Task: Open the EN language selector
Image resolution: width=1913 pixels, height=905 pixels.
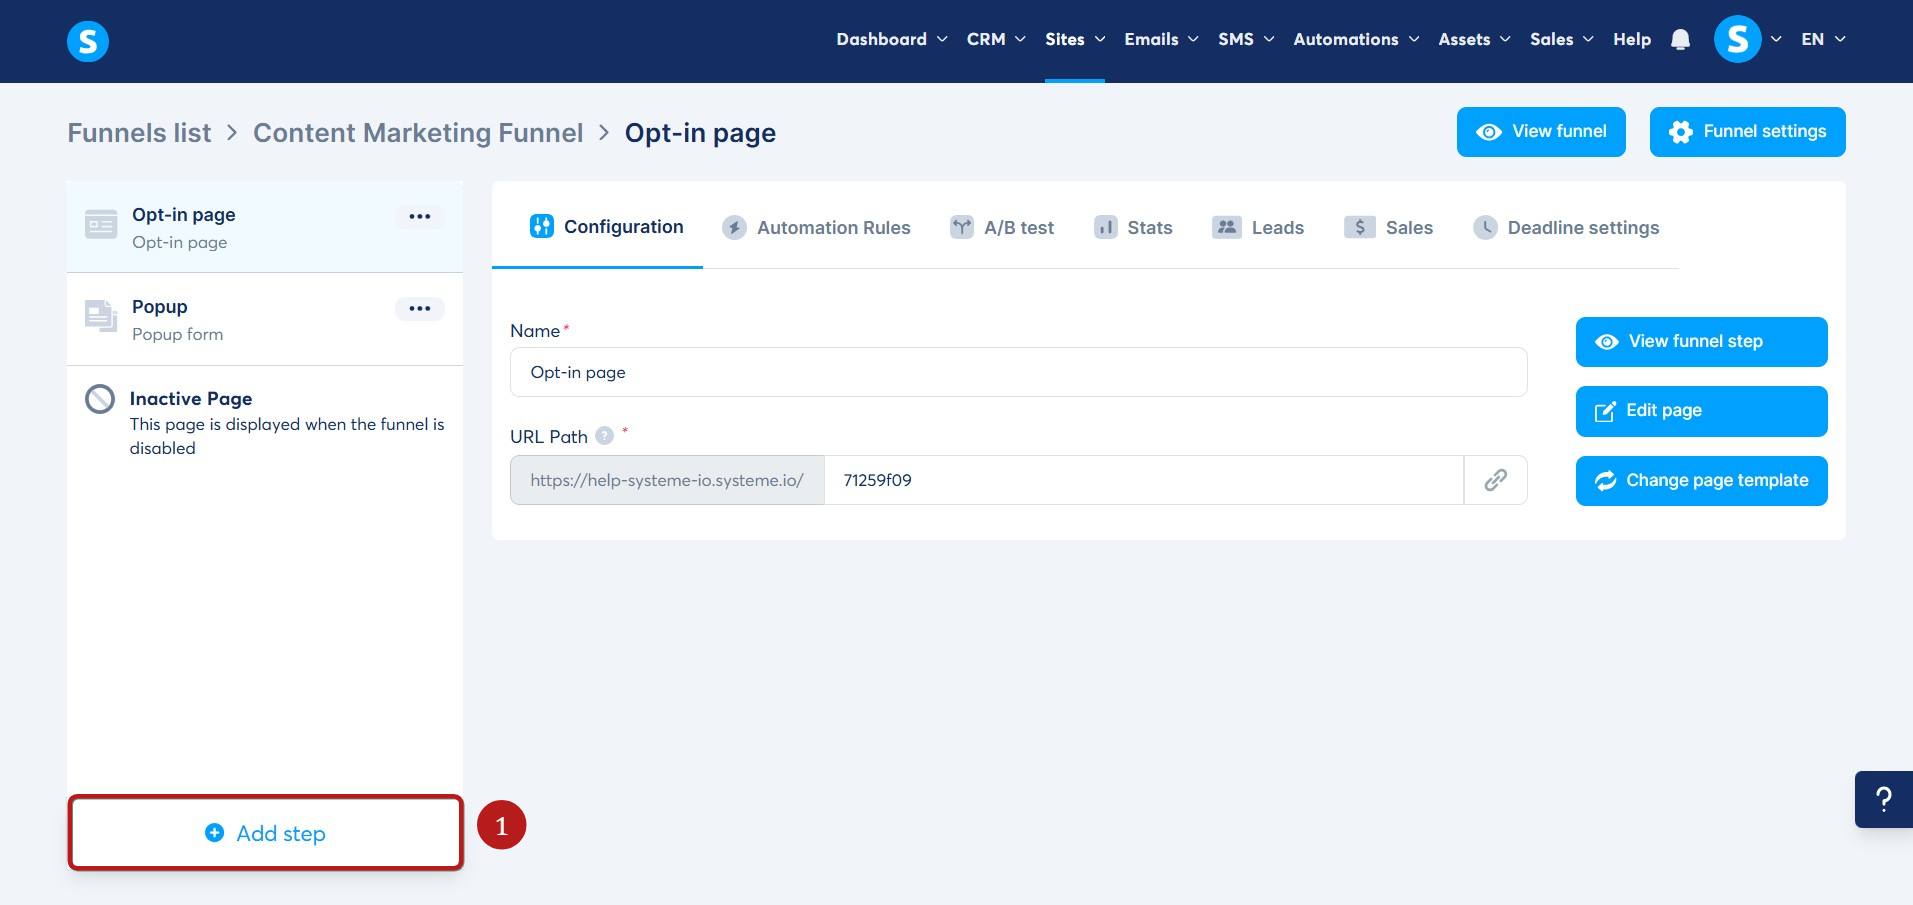Action: (1823, 40)
